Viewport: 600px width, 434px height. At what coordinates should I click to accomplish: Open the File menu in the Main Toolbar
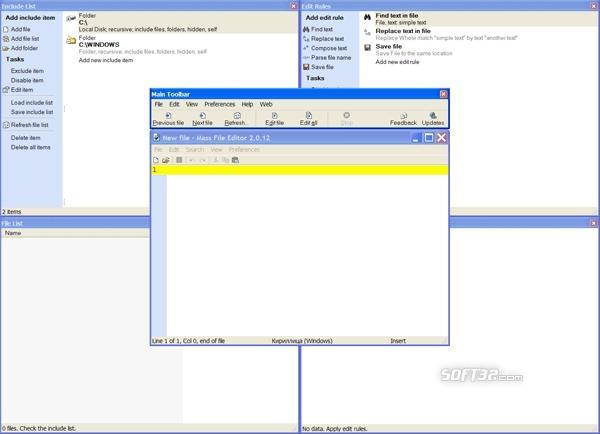pos(158,104)
